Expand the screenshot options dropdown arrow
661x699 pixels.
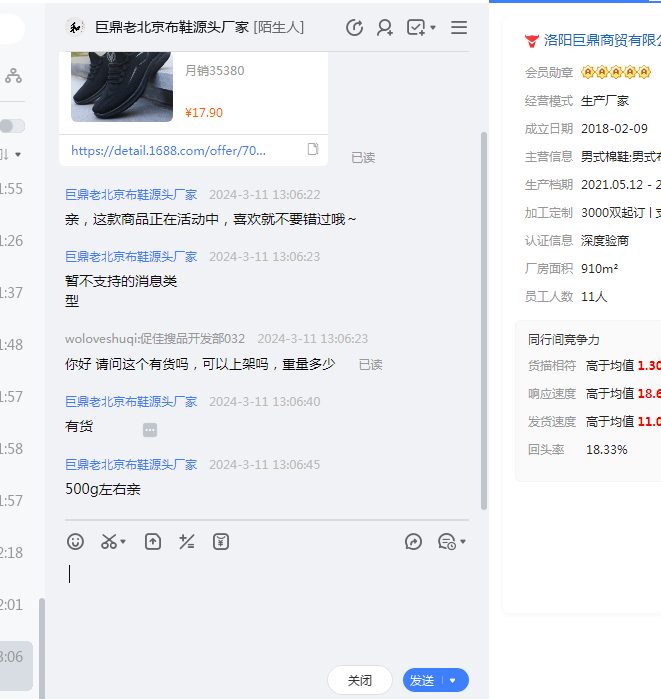point(124,542)
